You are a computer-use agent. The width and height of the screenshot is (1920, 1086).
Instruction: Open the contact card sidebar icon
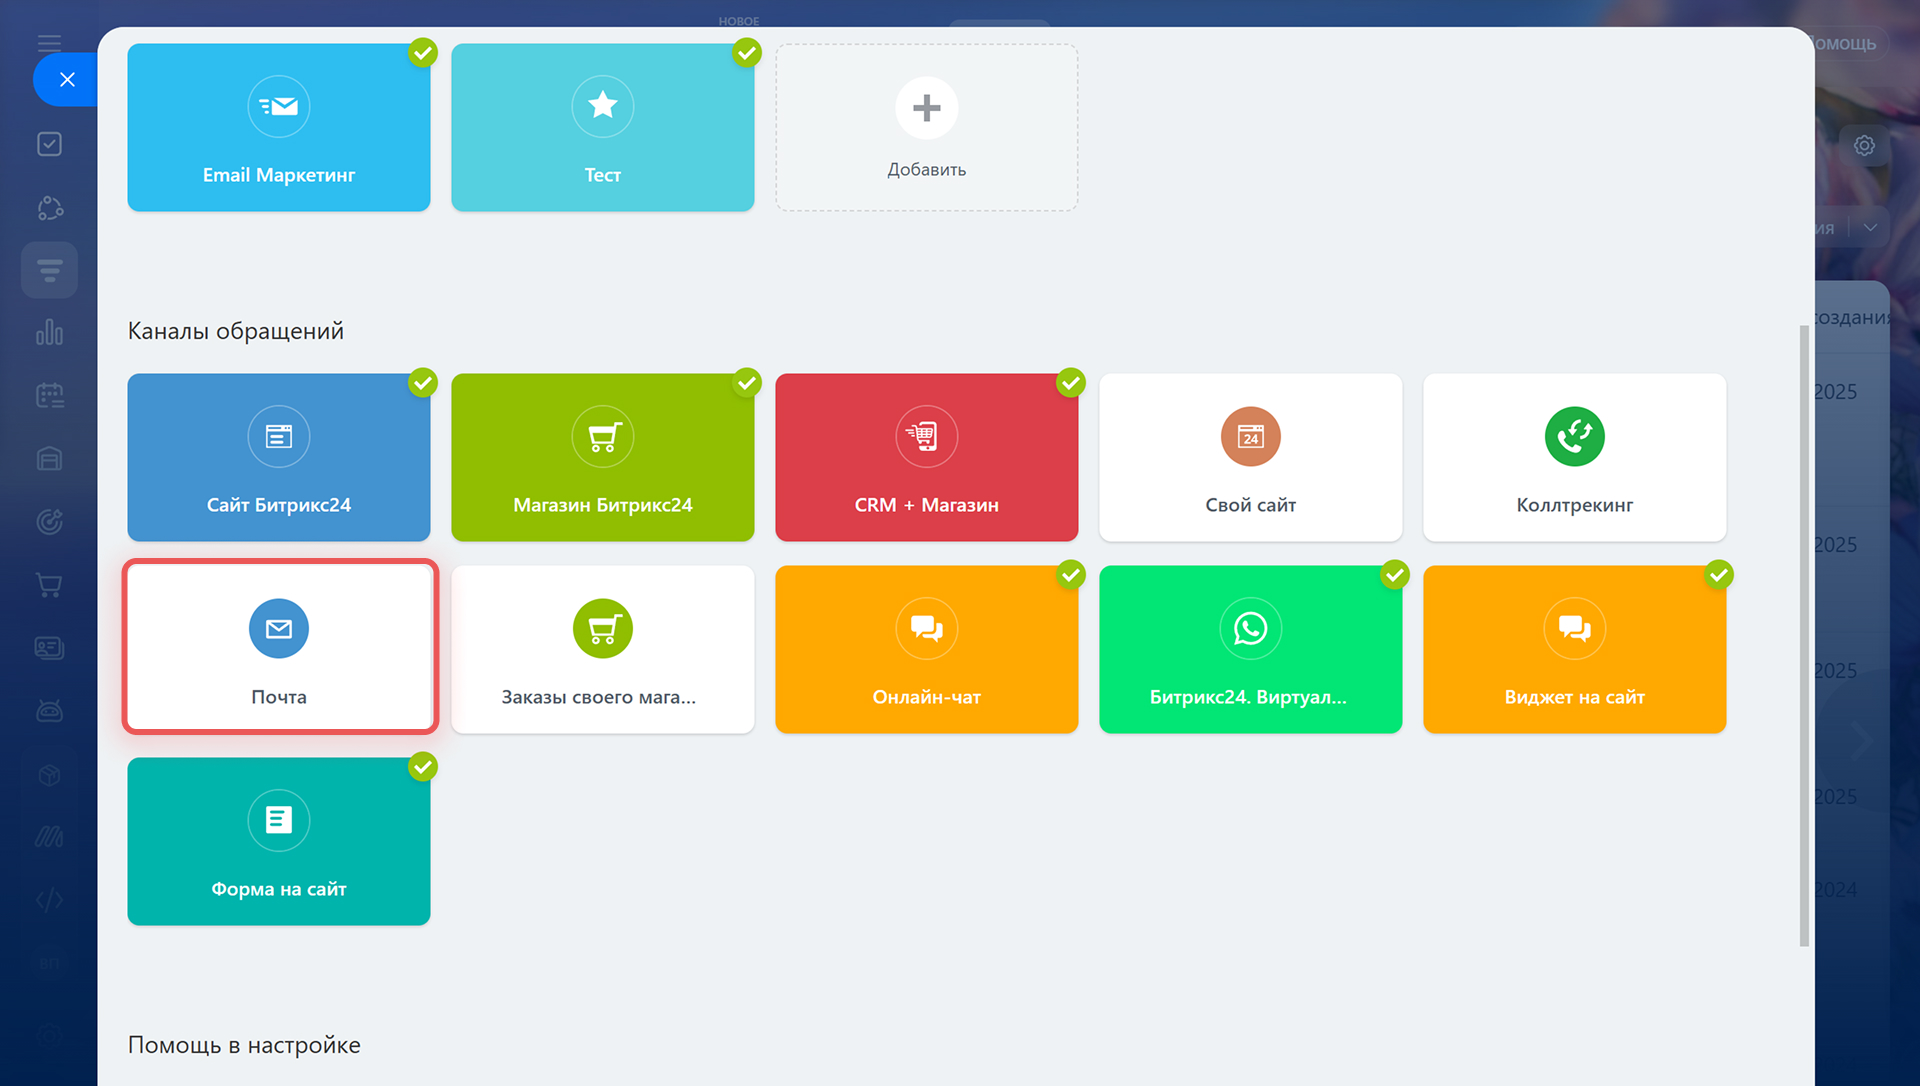tap(49, 648)
